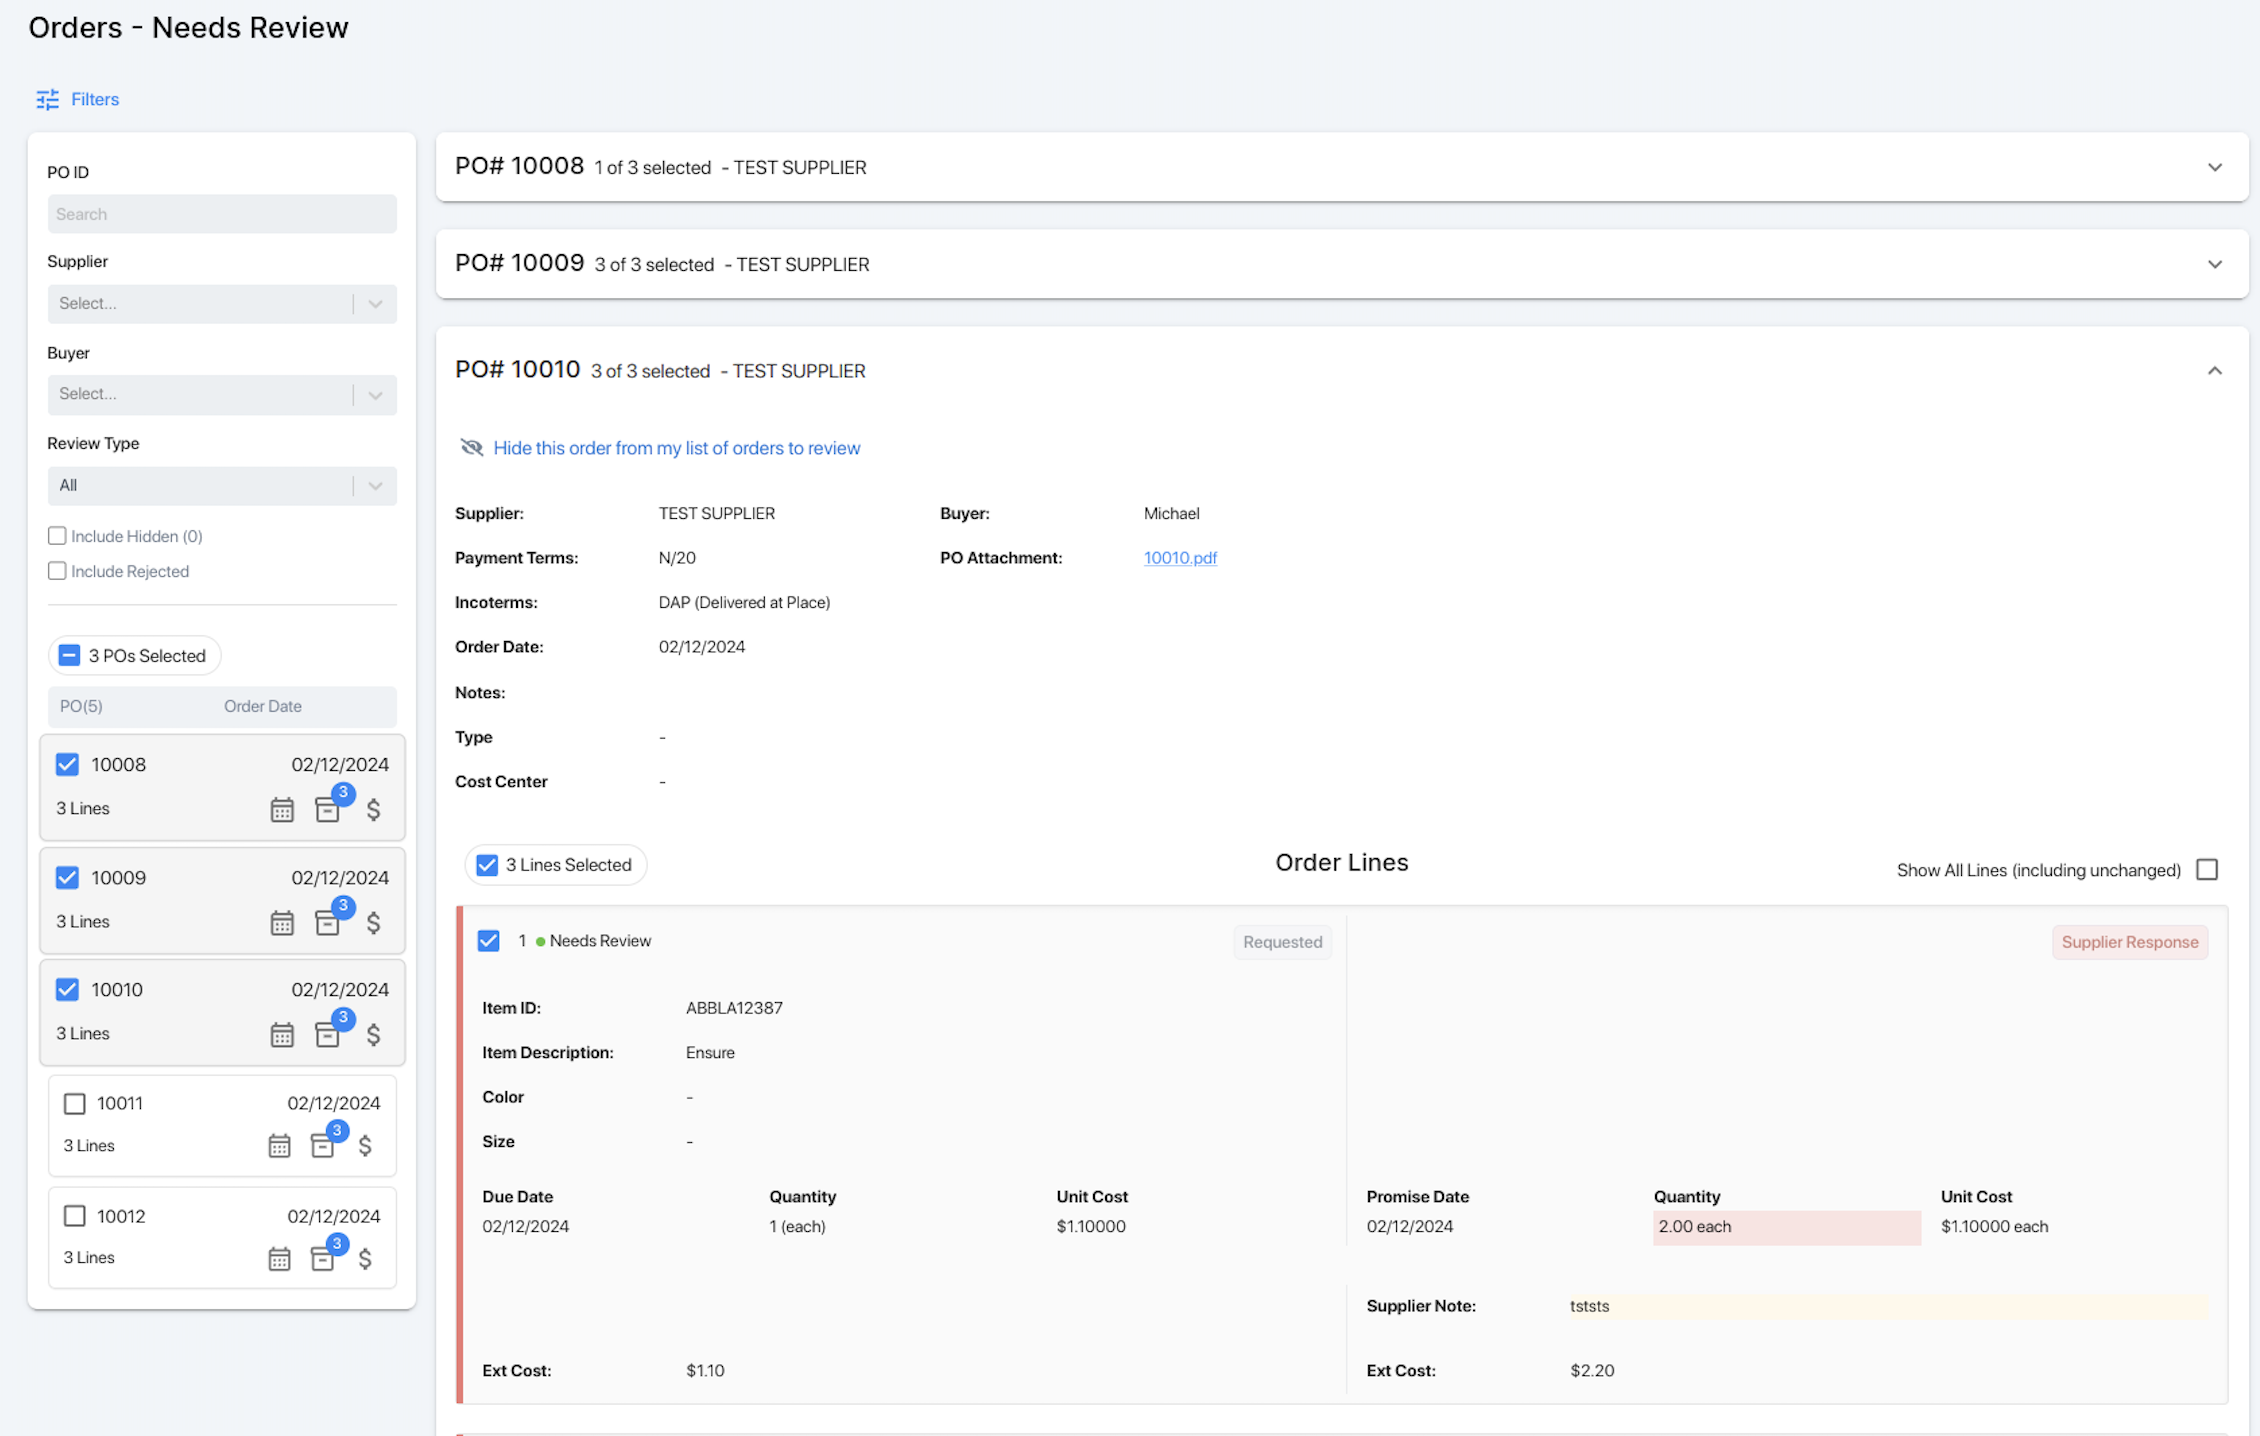Viewport: 2260px width, 1436px height.
Task: Click the Filters sliders icon
Action: 47,99
